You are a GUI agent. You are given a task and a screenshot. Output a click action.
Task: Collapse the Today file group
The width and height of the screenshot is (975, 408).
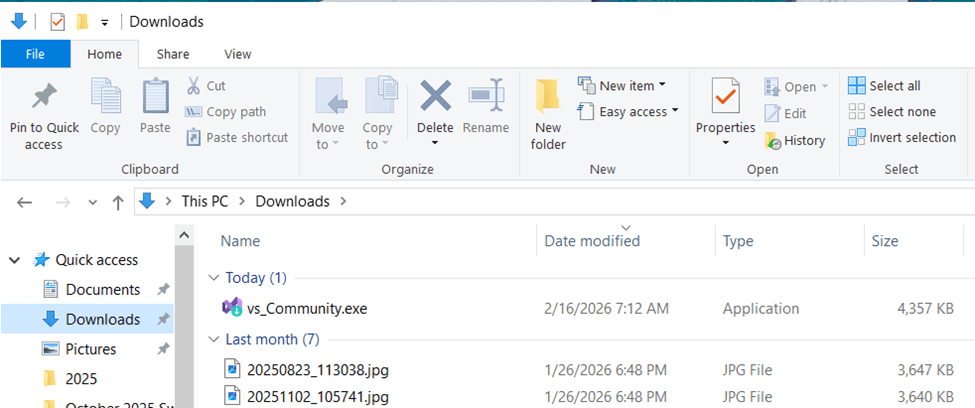coord(212,278)
